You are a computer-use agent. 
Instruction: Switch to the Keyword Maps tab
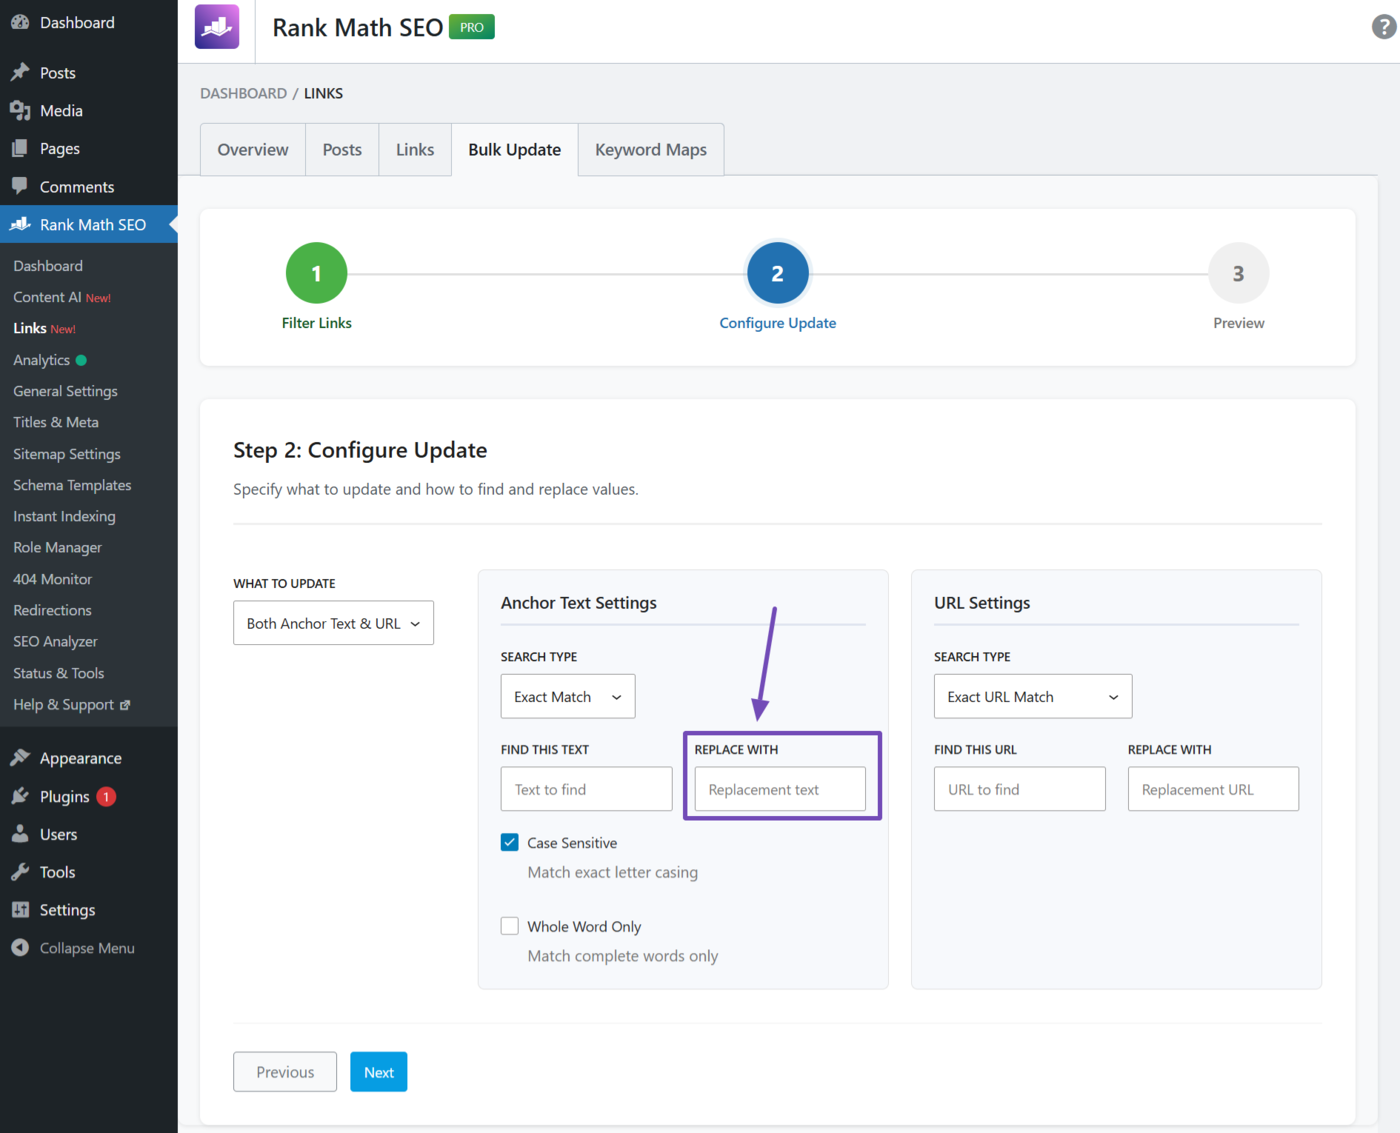(650, 149)
